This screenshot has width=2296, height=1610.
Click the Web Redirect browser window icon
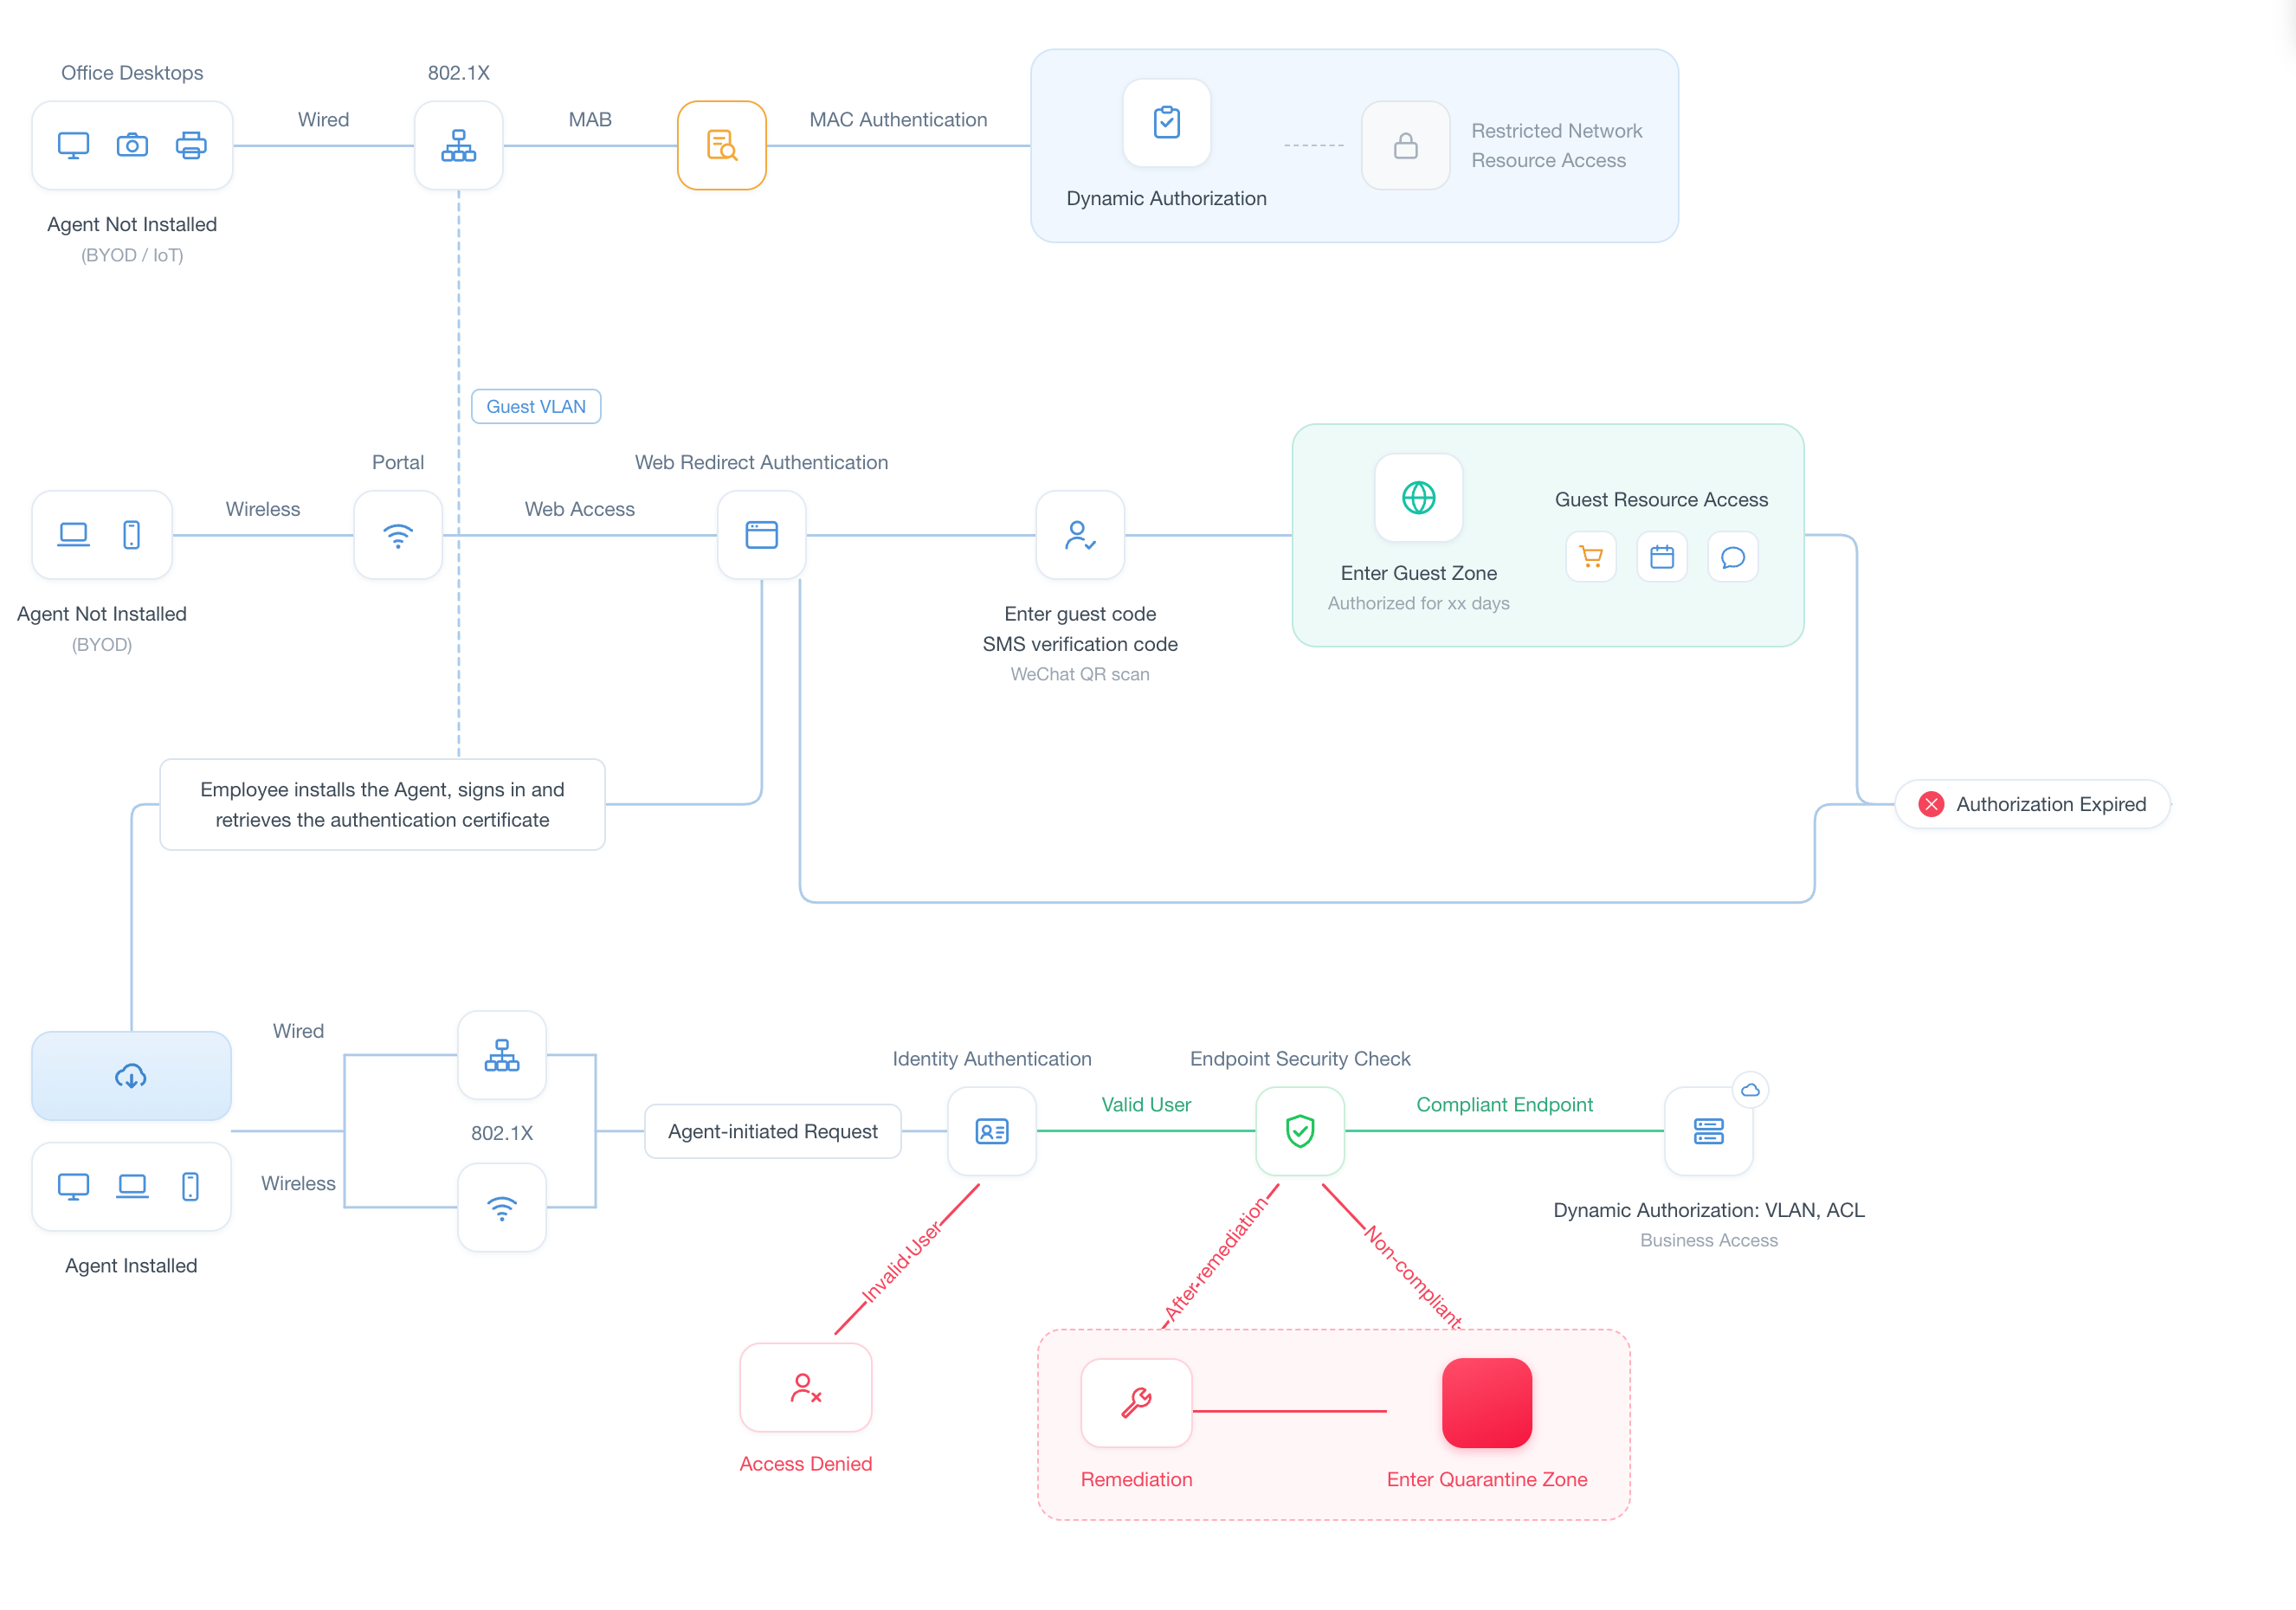[761, 535]
